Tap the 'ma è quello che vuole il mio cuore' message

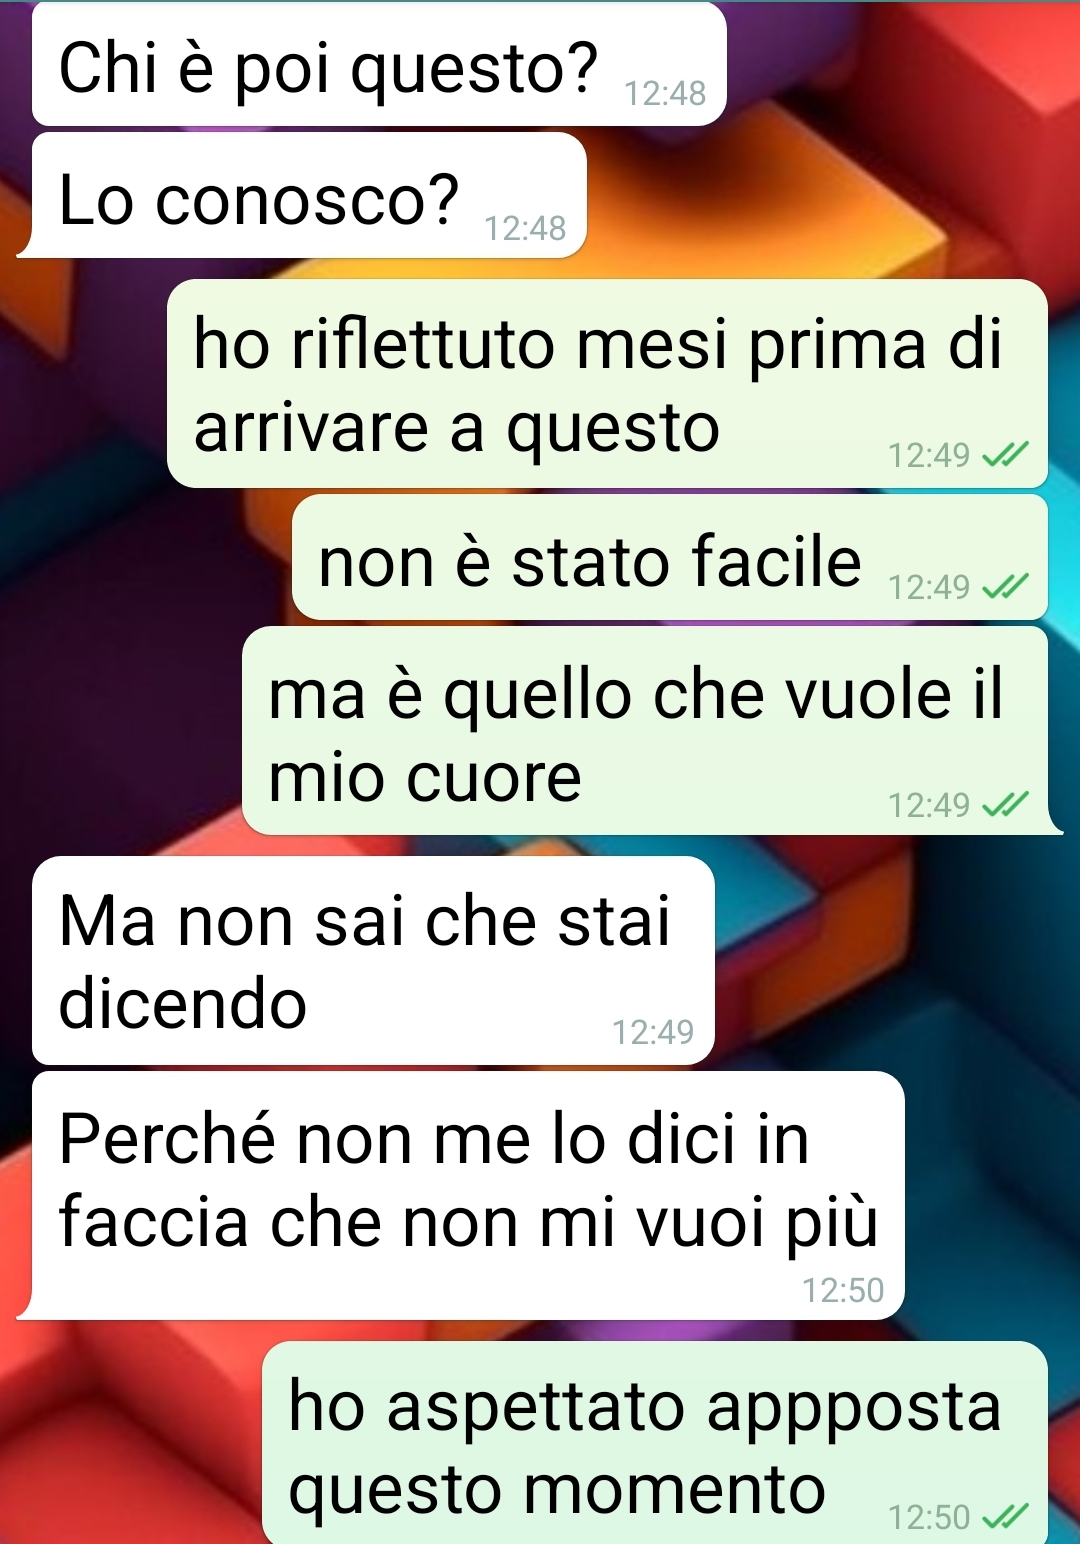click(645, 731)
